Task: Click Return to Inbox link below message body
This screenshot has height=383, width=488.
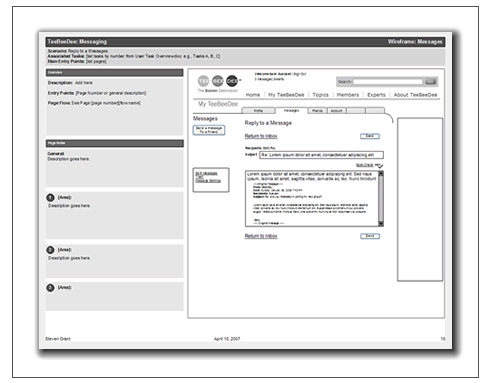Action: point(261,236)
